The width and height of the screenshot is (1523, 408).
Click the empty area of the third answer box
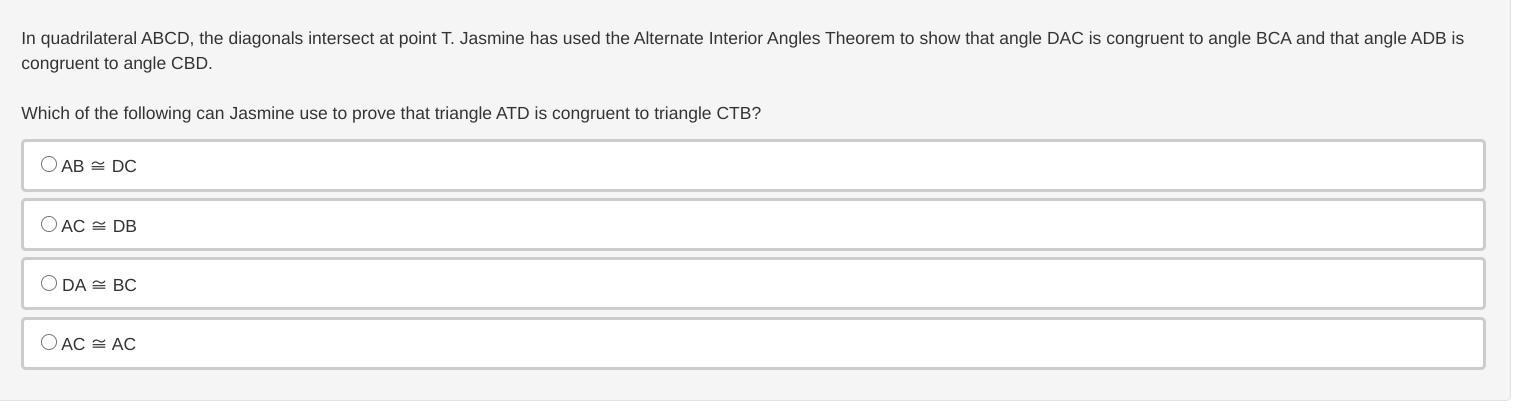[800, 284]
